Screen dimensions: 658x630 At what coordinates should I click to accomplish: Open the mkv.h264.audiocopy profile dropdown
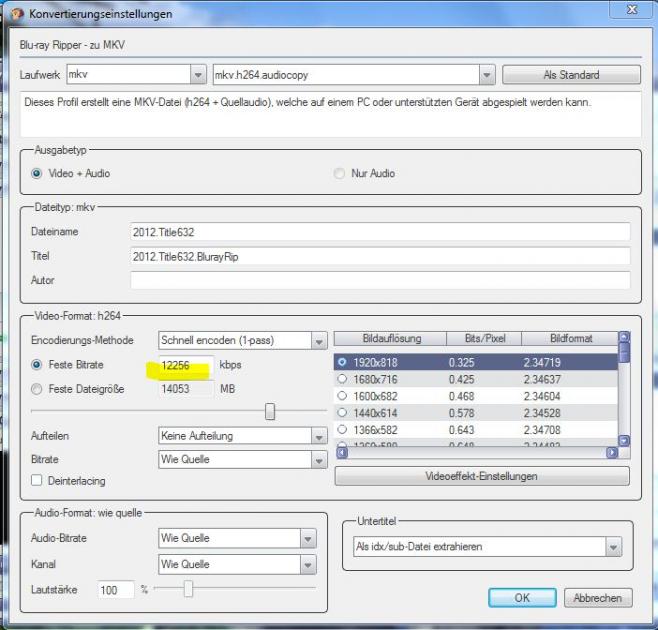[x=486, y=75]
